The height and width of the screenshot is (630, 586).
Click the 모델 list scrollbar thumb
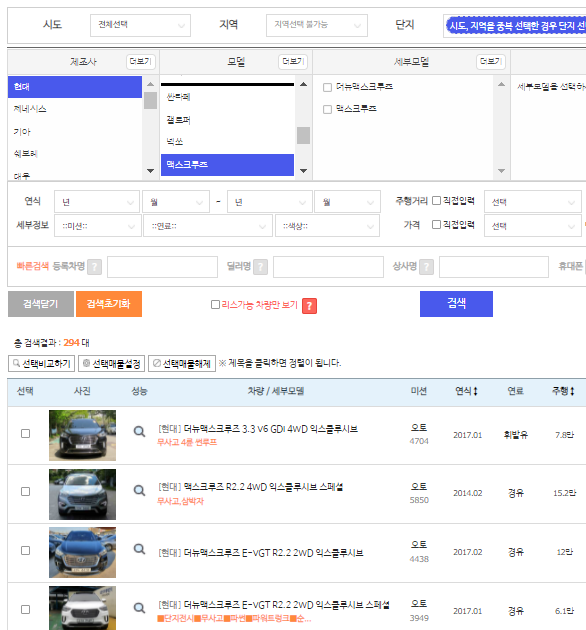point(303,135)
